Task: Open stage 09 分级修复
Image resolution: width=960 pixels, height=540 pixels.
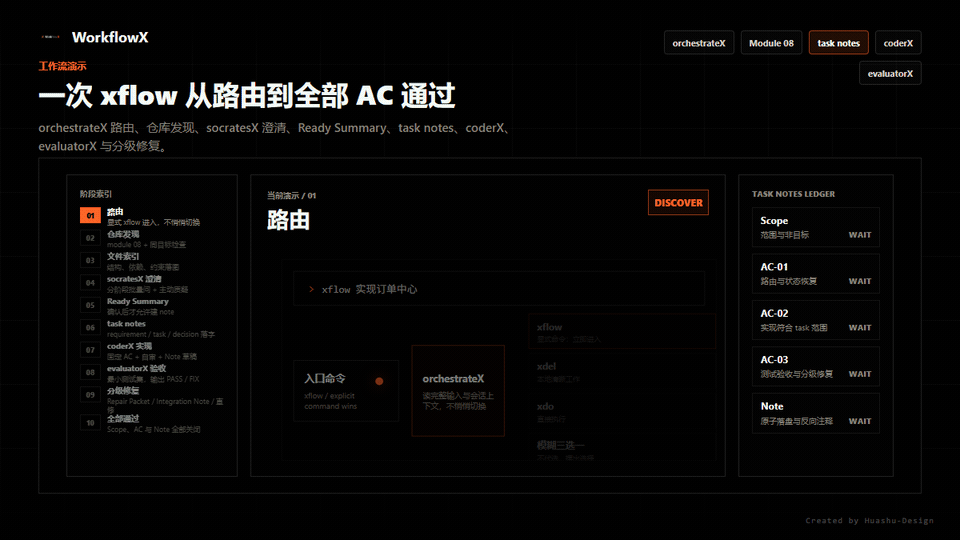Action: (152, 399)
